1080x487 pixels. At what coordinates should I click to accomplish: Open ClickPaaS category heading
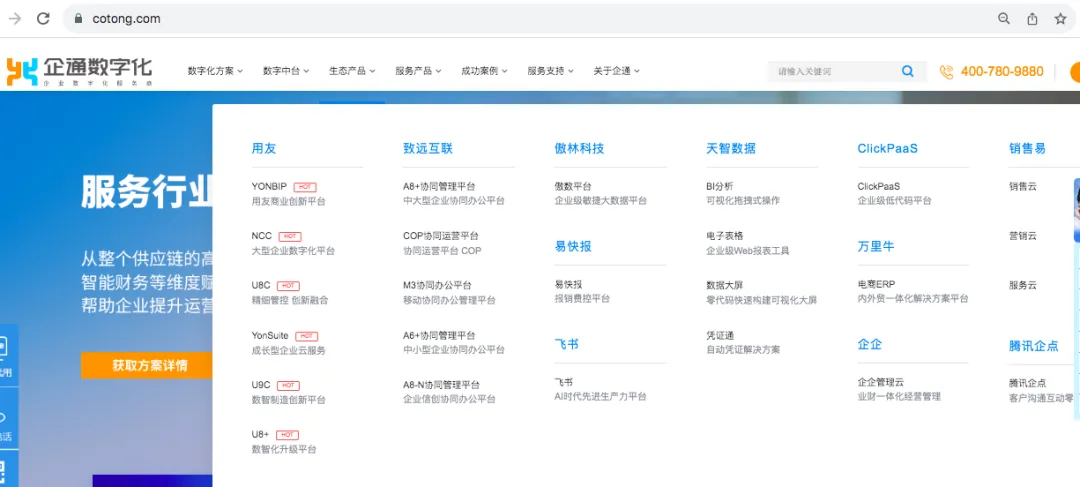pos(888,148)
